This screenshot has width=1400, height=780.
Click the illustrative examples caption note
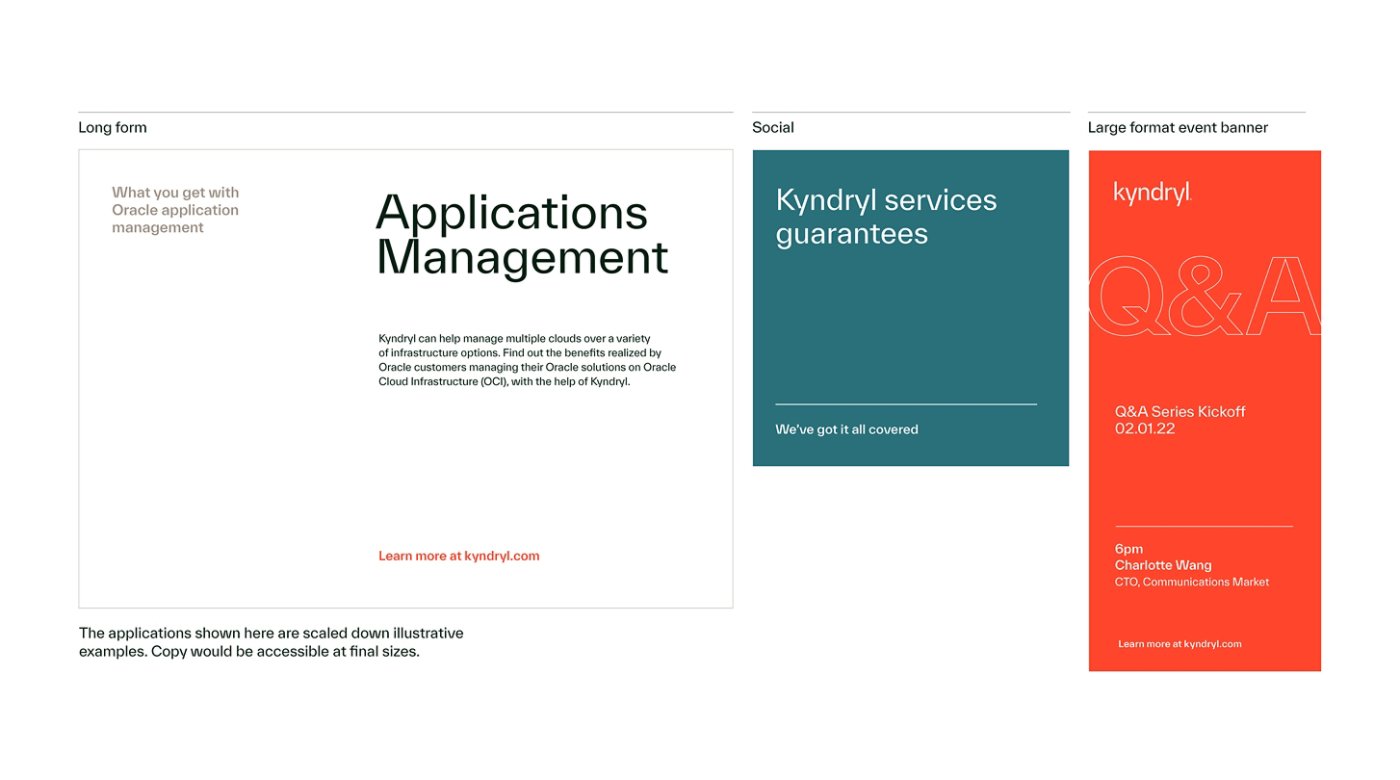click(x=271, y=642)
